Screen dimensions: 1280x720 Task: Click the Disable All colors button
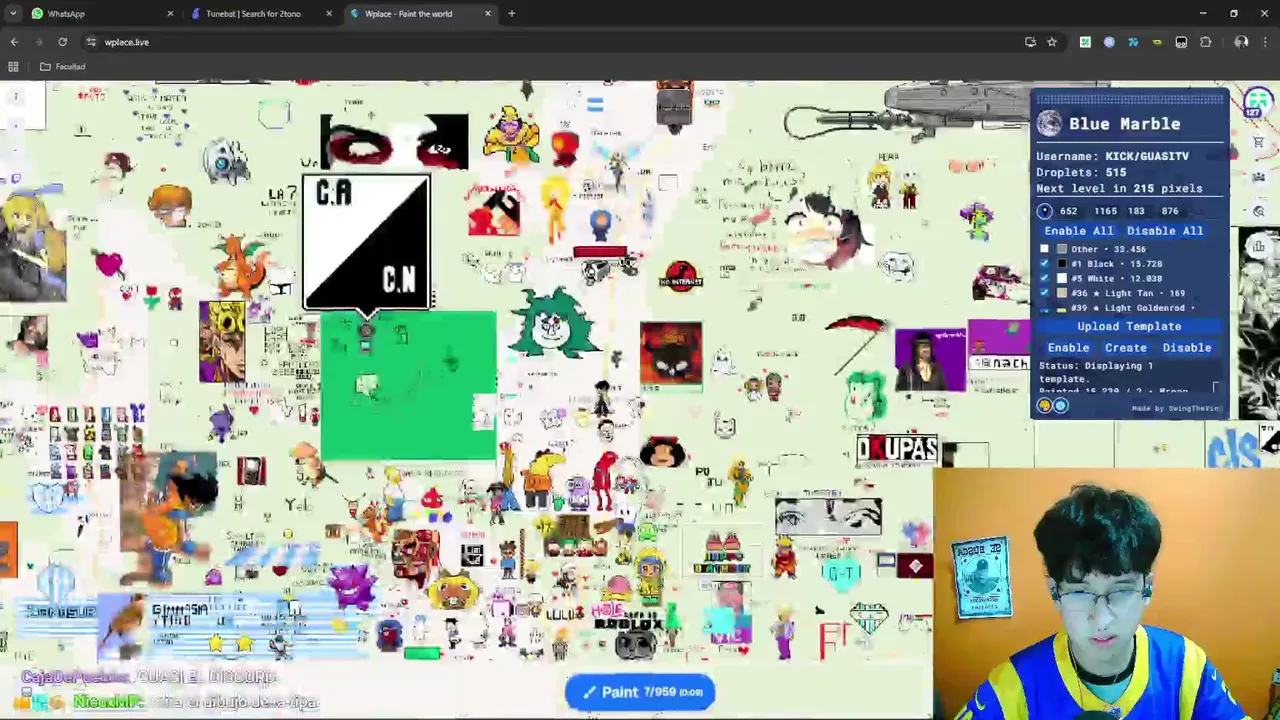click(1165, 231)
